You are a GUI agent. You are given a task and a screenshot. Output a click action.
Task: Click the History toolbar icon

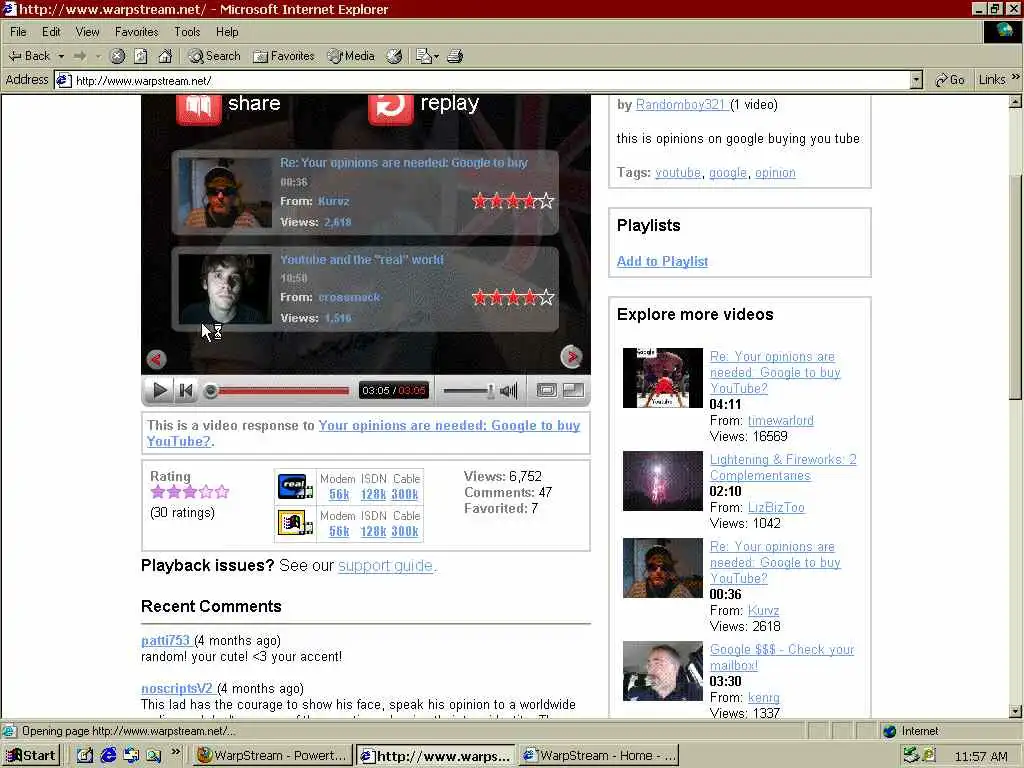point(394,56)
